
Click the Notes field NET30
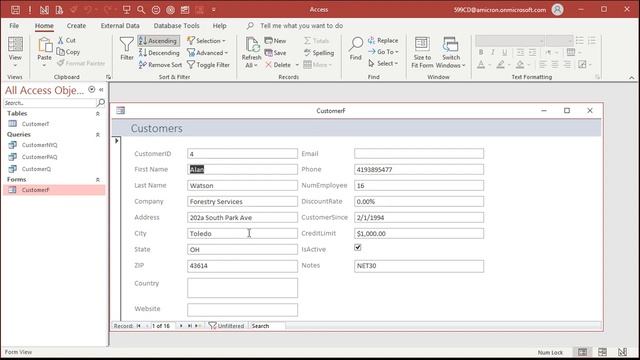click(x=419, y=266)
